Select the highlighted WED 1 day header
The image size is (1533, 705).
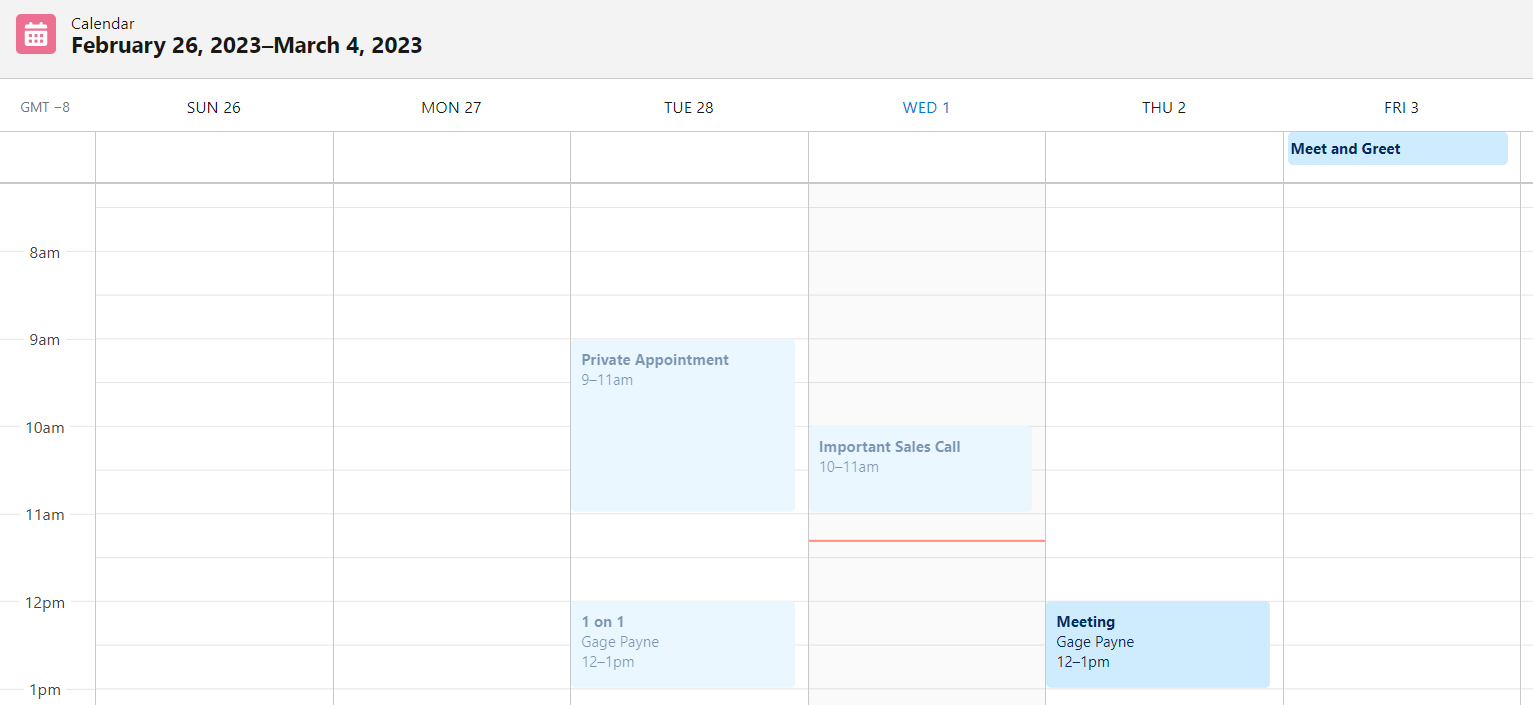click(926, 107)
